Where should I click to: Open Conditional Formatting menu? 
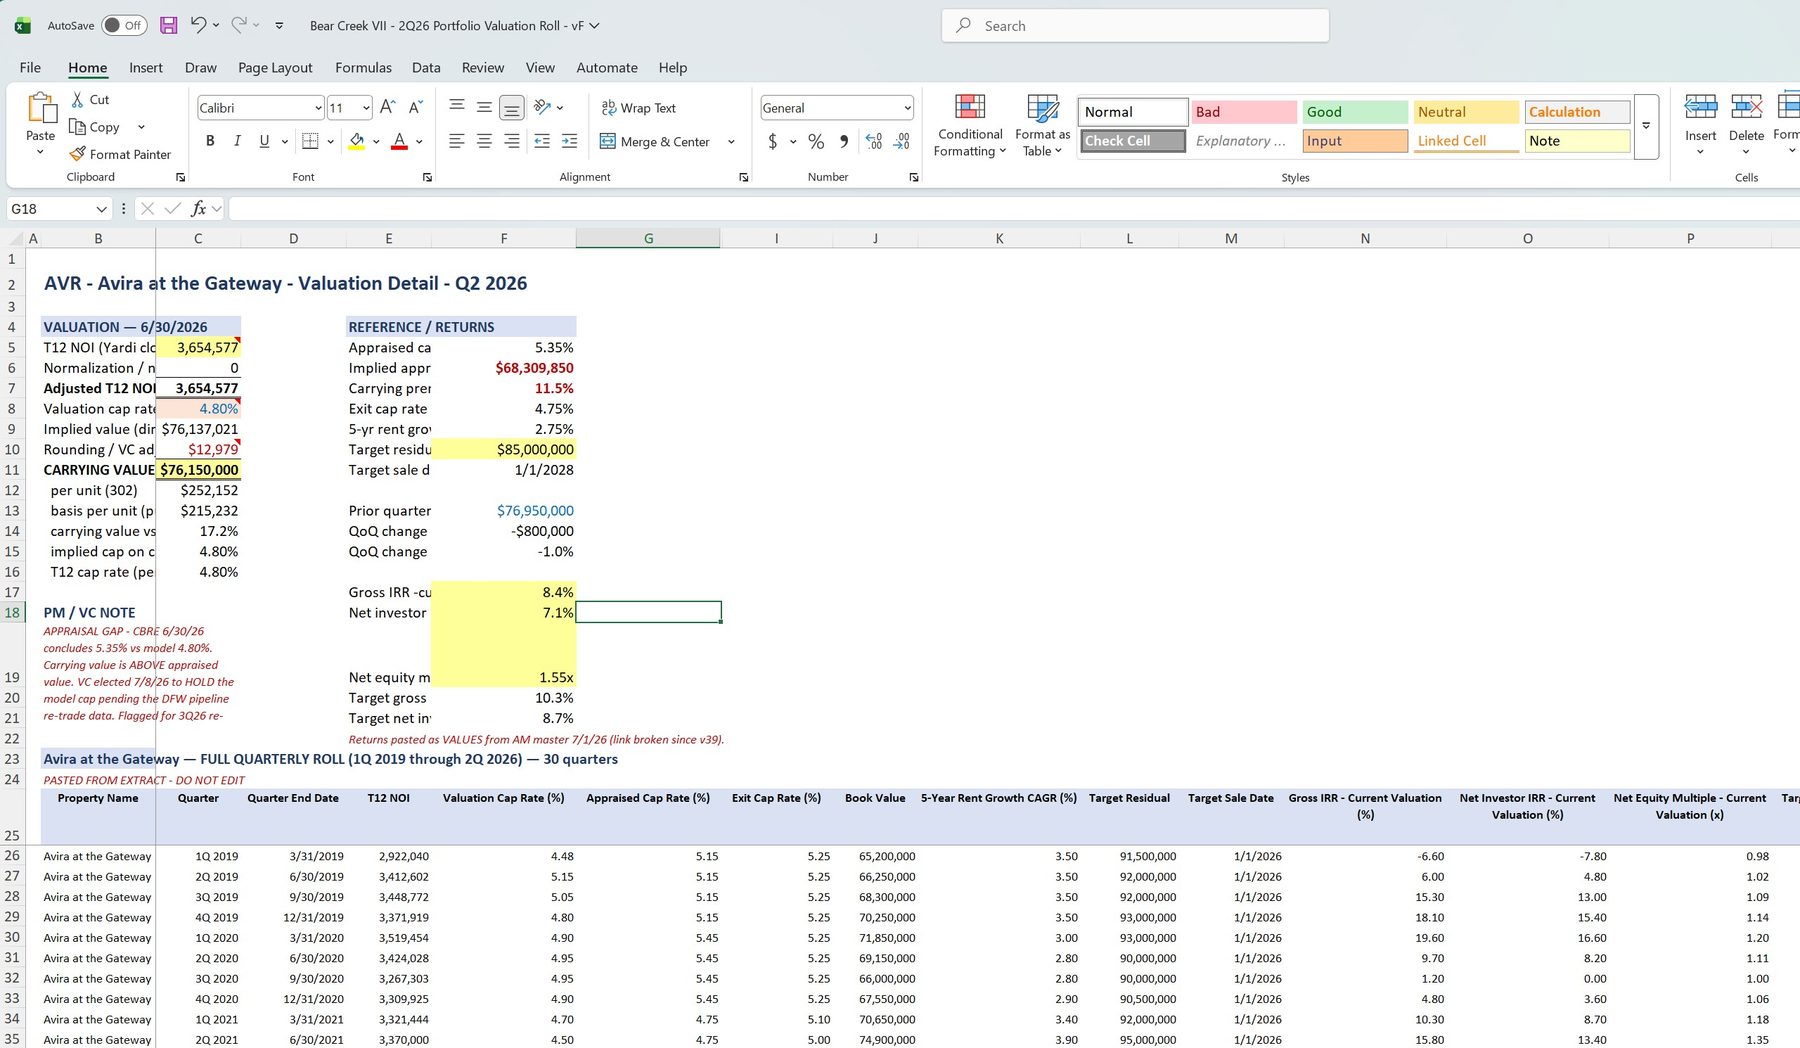point(969,125)
